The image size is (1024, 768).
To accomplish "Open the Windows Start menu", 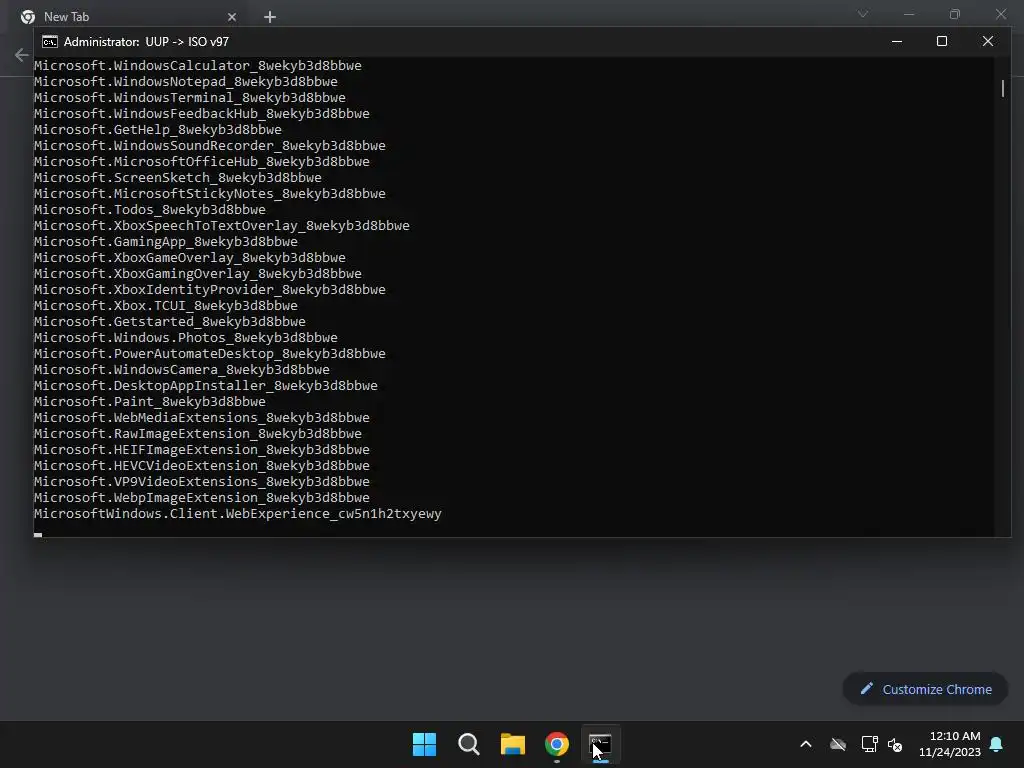I will click(x=424, y=744).
